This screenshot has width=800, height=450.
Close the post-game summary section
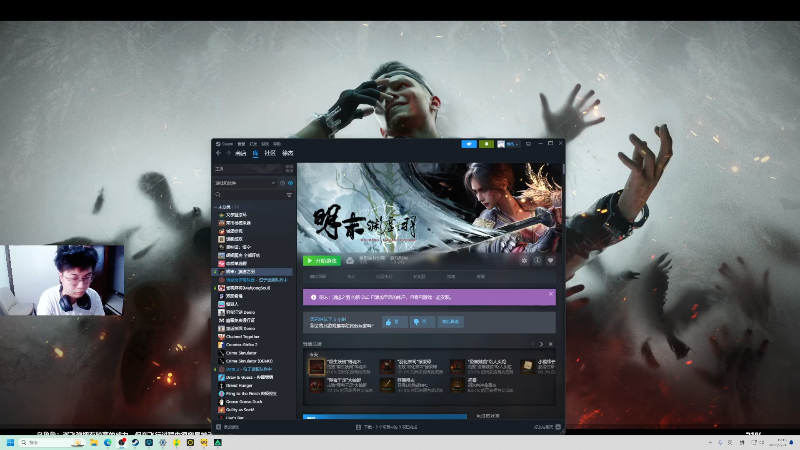(x=551, y=344)
